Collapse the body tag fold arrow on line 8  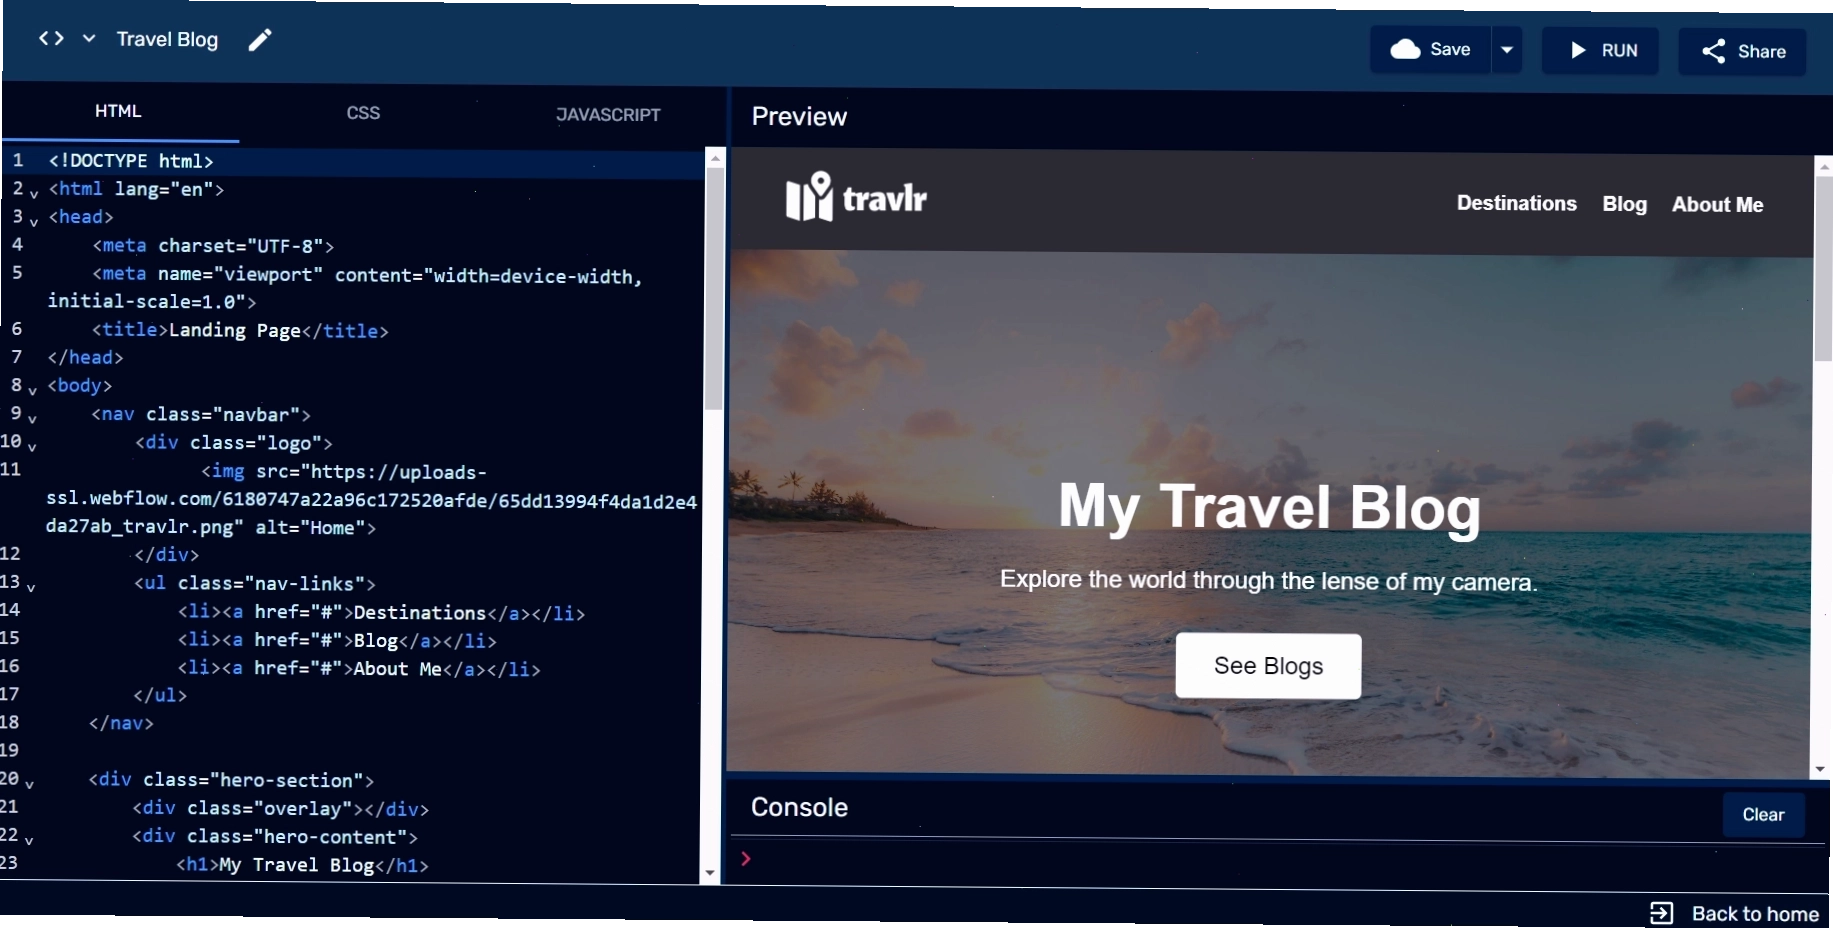[33, 390]
